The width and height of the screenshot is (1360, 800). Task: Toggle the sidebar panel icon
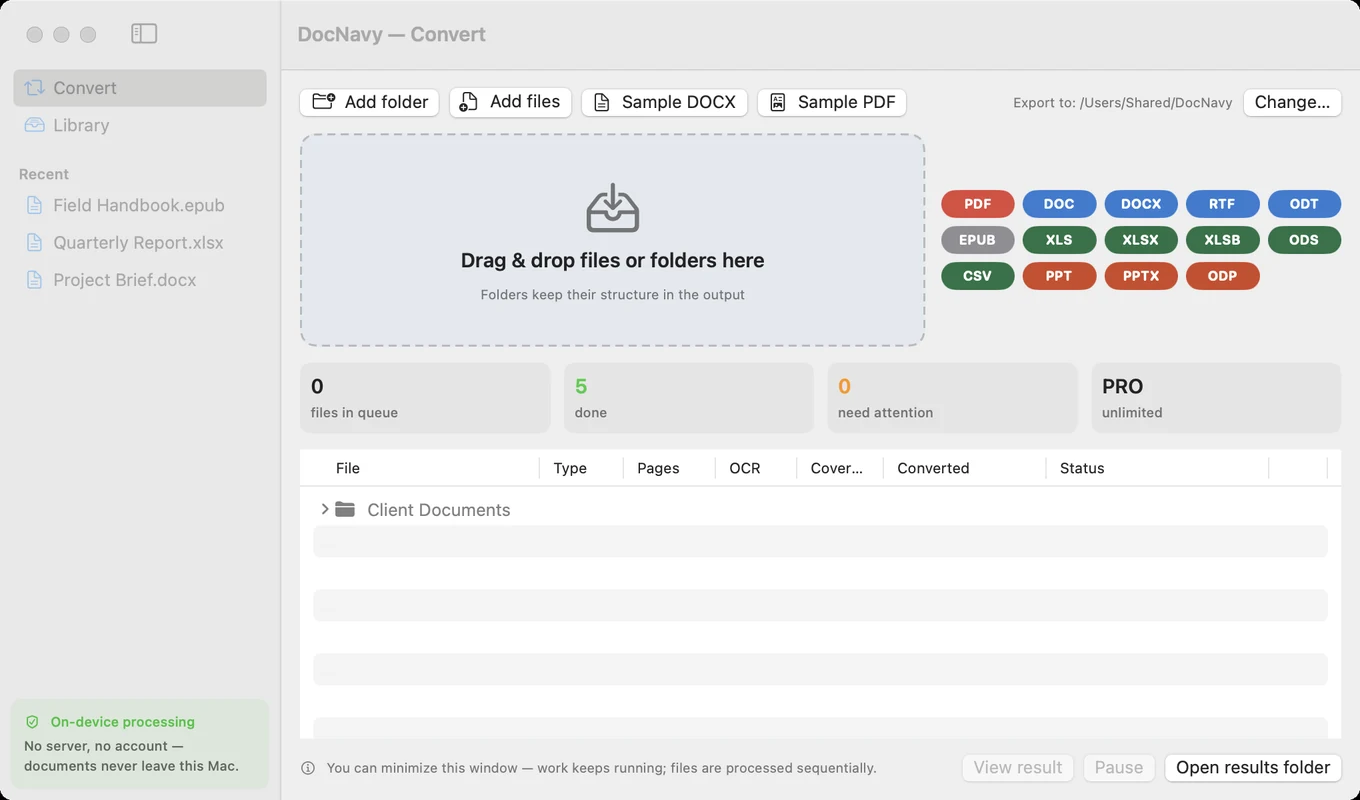144,34
